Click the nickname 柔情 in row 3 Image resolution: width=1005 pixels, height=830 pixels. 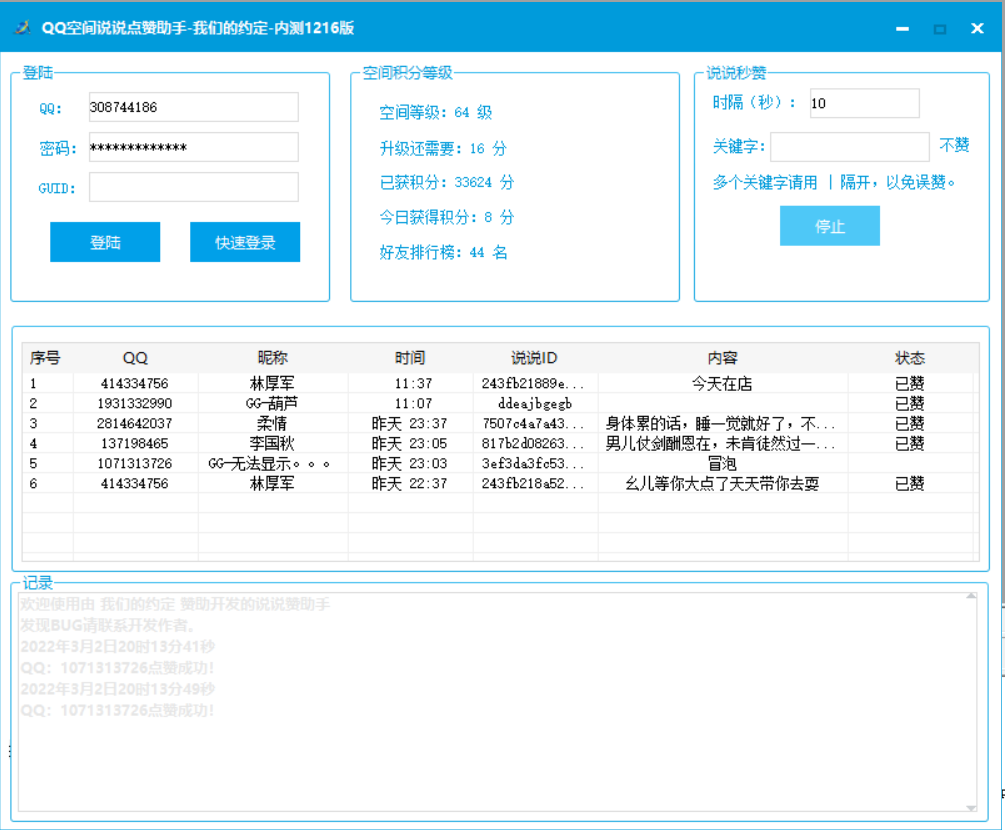[272, 423]
